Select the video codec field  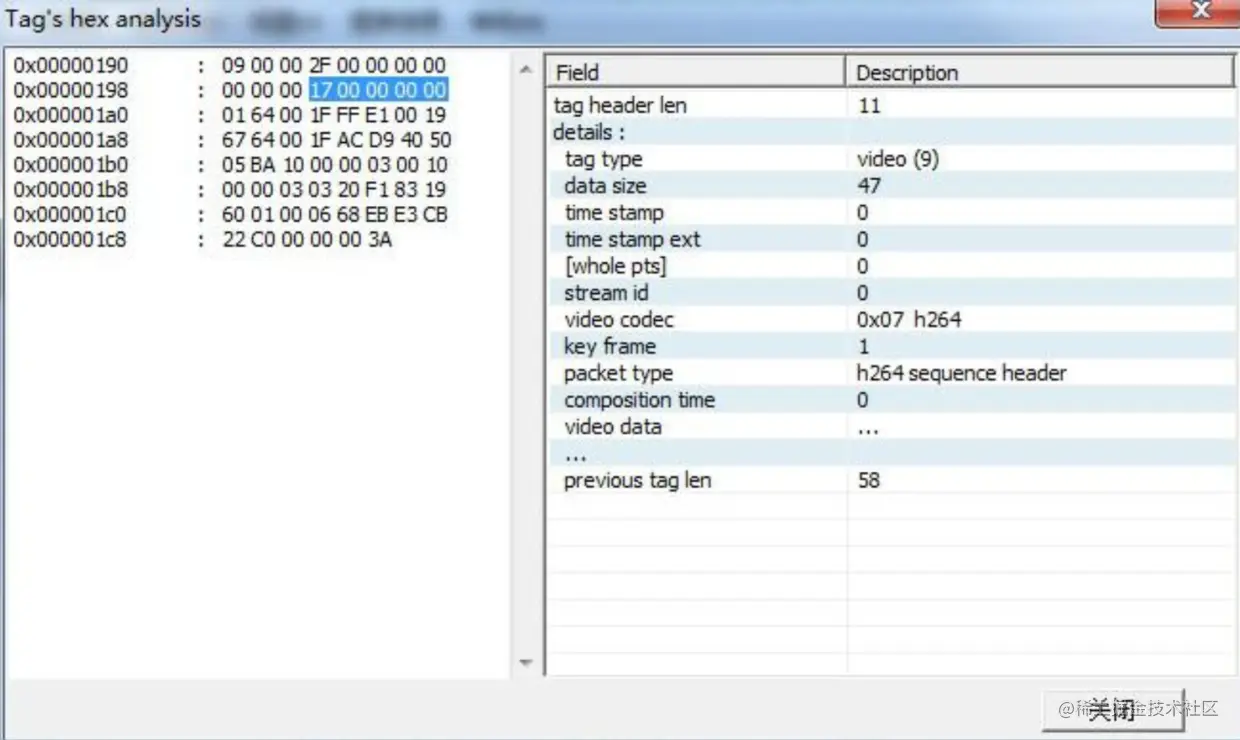point(619,320)
